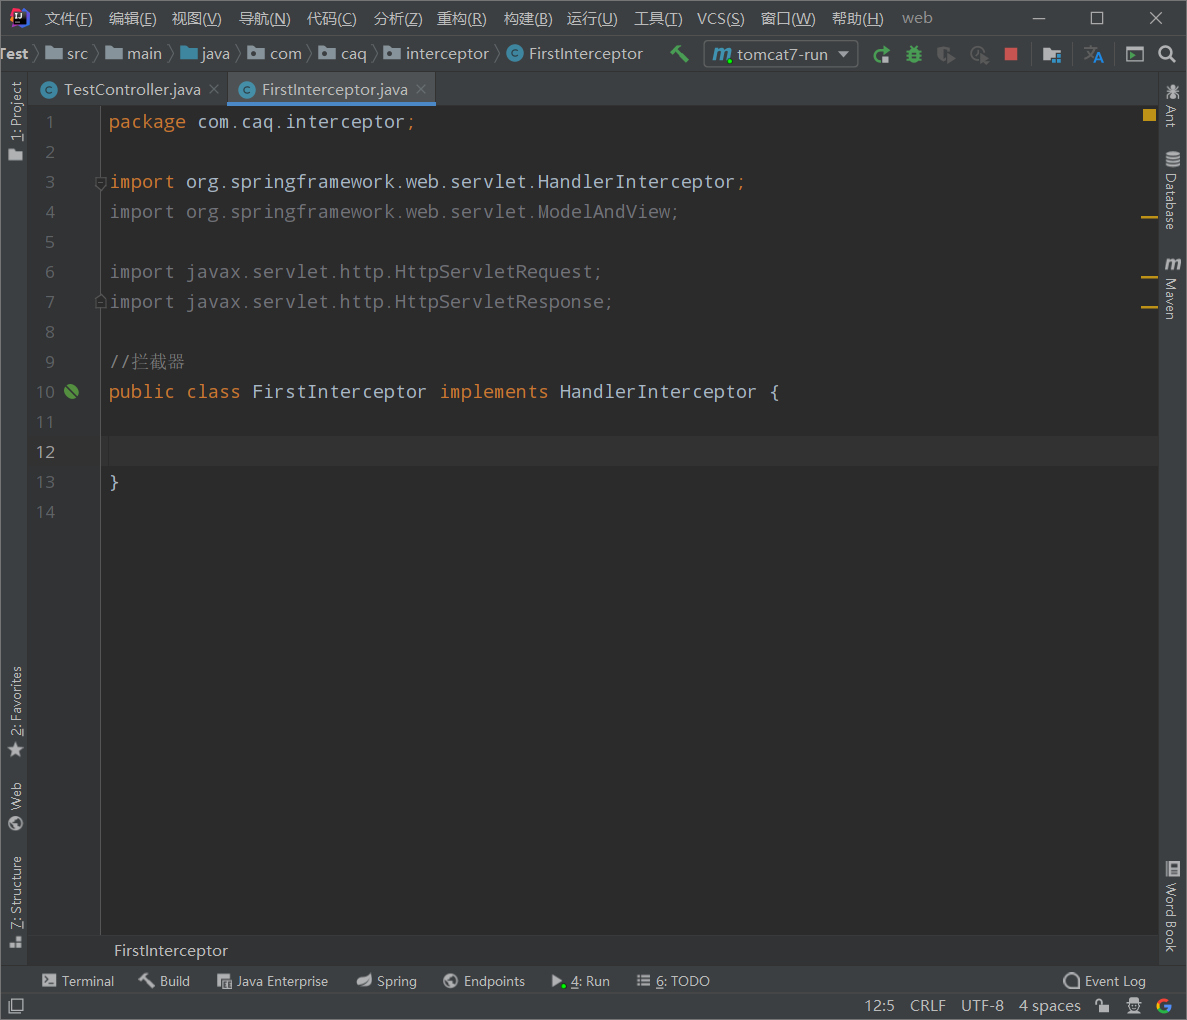The image size is (1187, 1020).
Task: Click the interceptor breadcrumb folder
Action: (436, 54)
